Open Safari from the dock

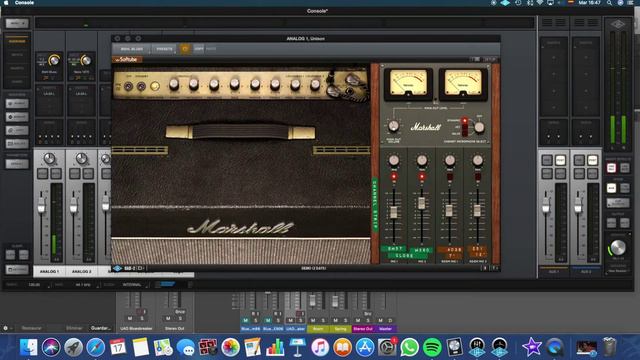96,347
